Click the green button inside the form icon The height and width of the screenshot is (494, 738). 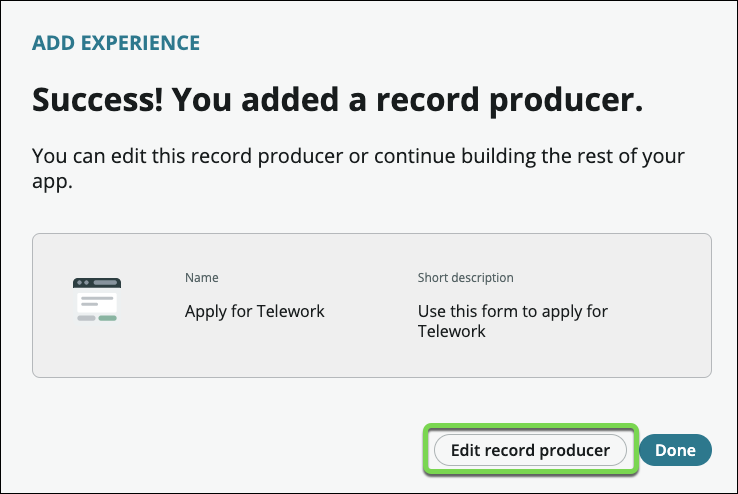[108, 318]
